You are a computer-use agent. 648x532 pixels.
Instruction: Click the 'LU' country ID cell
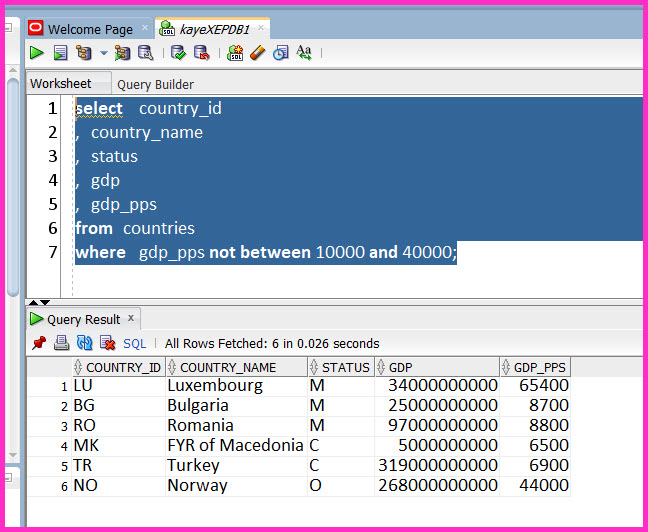point(119,386)
